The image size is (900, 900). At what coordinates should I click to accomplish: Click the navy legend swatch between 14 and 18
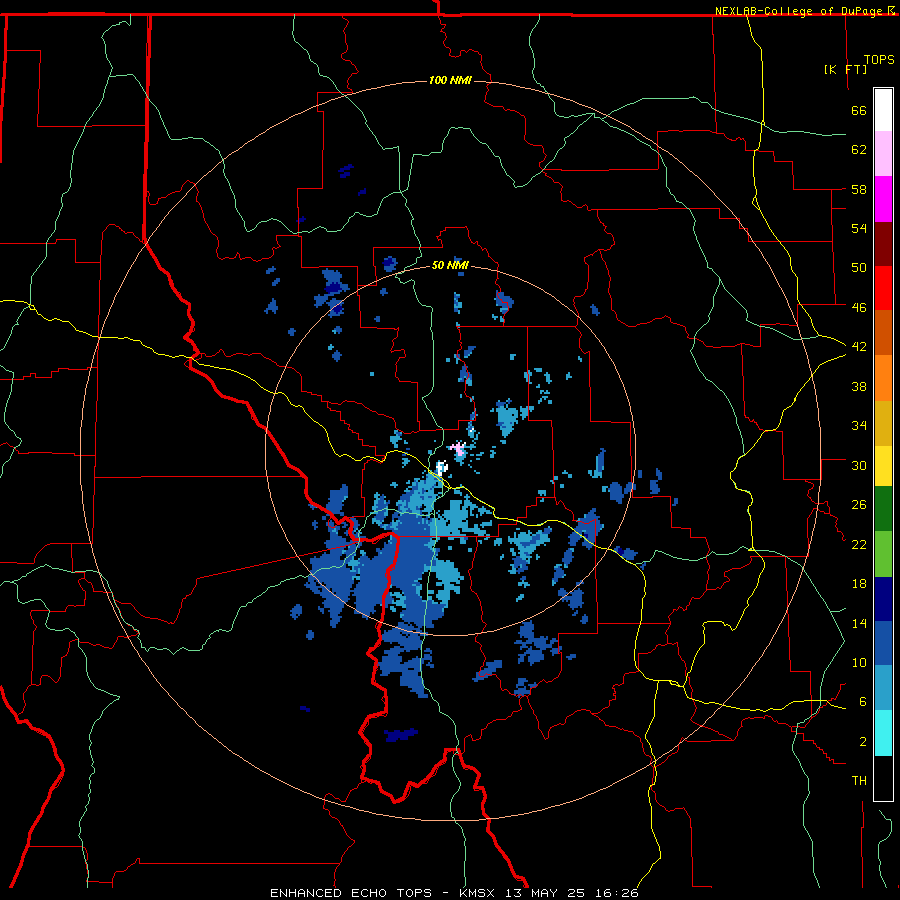[x=883, y=599]
